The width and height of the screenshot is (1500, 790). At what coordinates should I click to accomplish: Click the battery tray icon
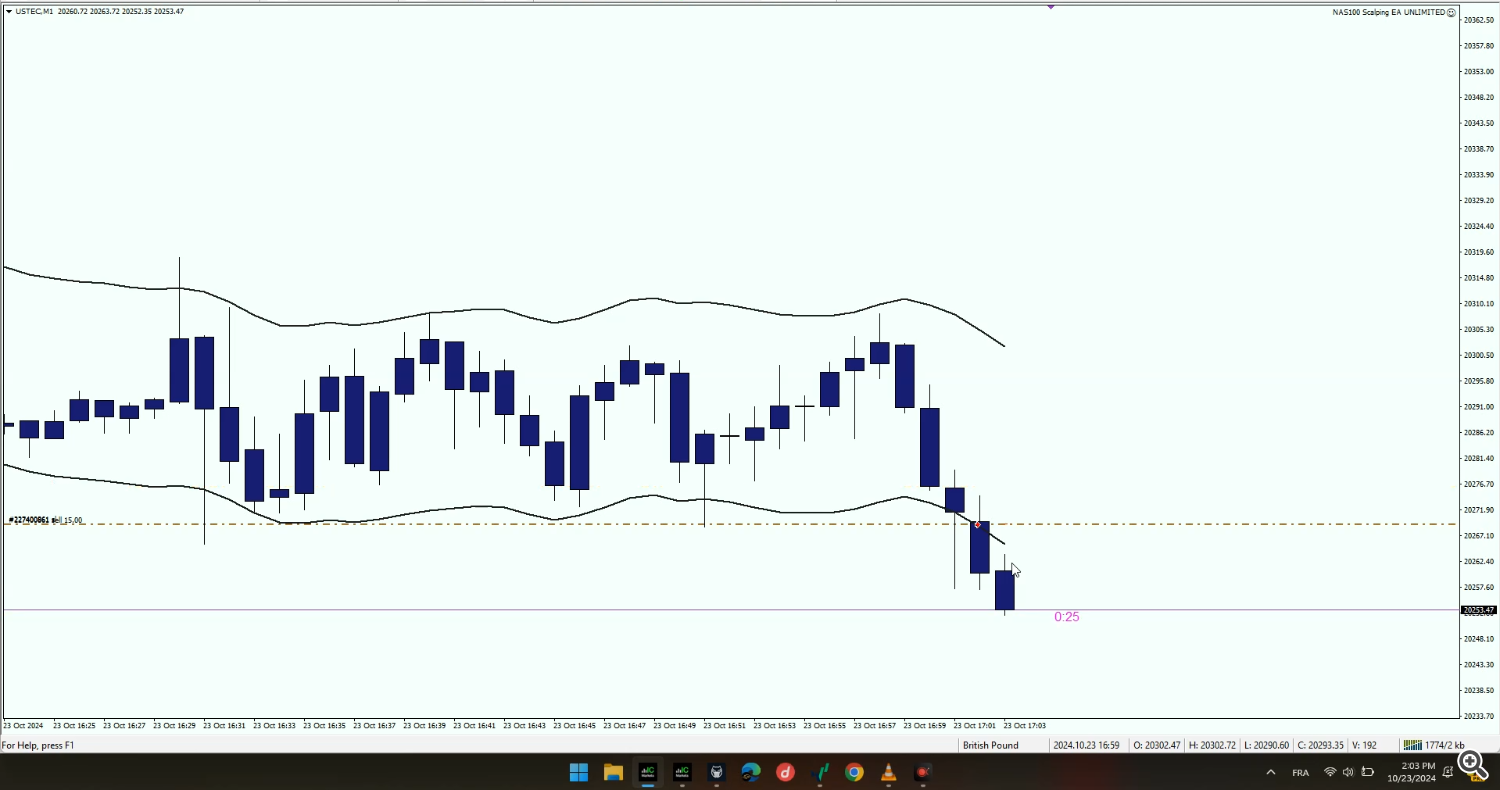click(x=1366, y=772)
